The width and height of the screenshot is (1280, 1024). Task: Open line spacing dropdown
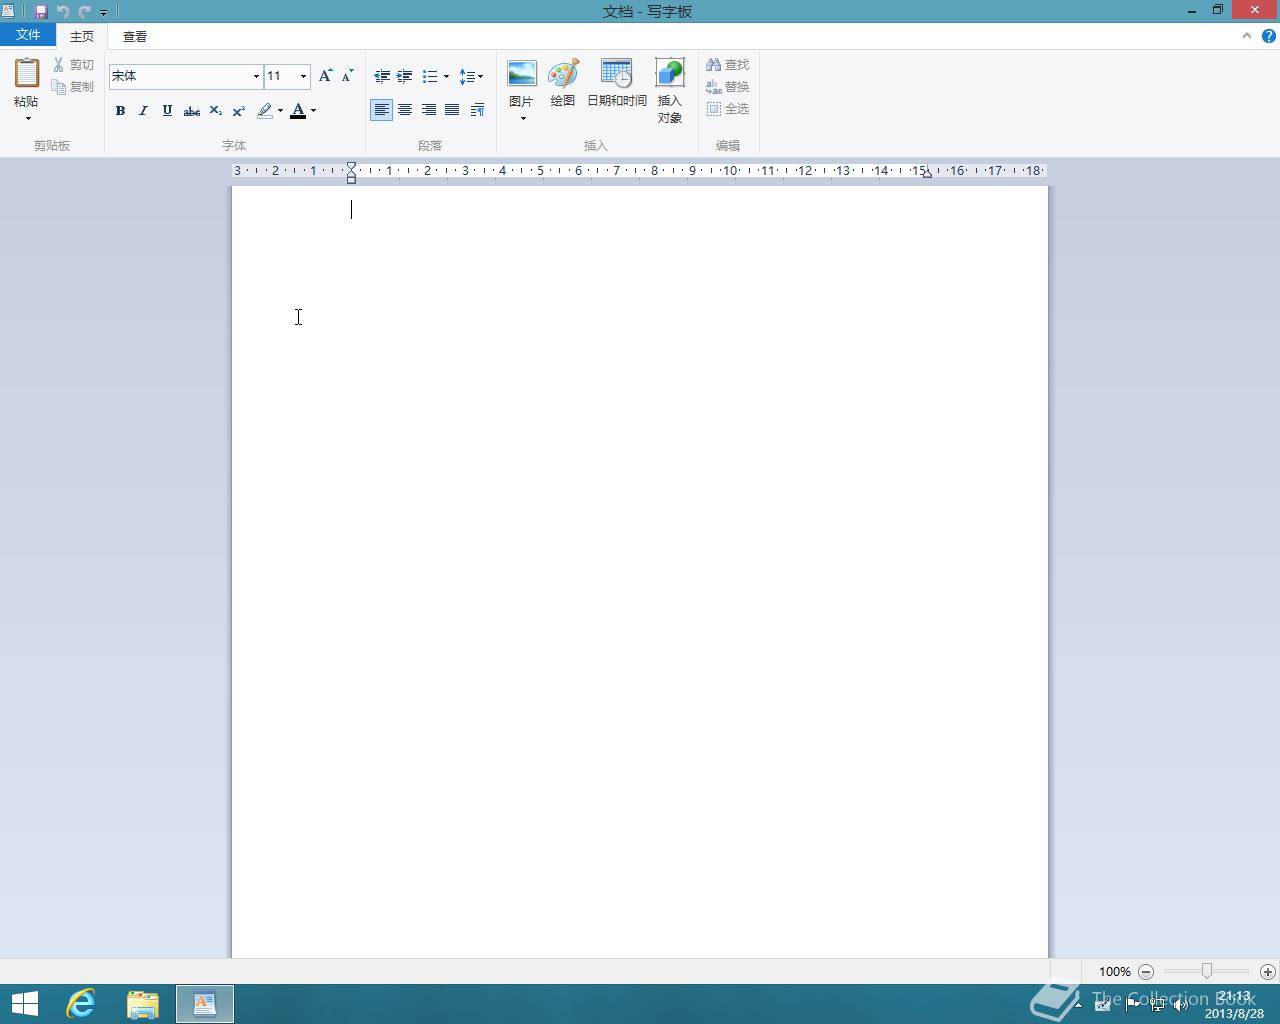click(471, 76)
